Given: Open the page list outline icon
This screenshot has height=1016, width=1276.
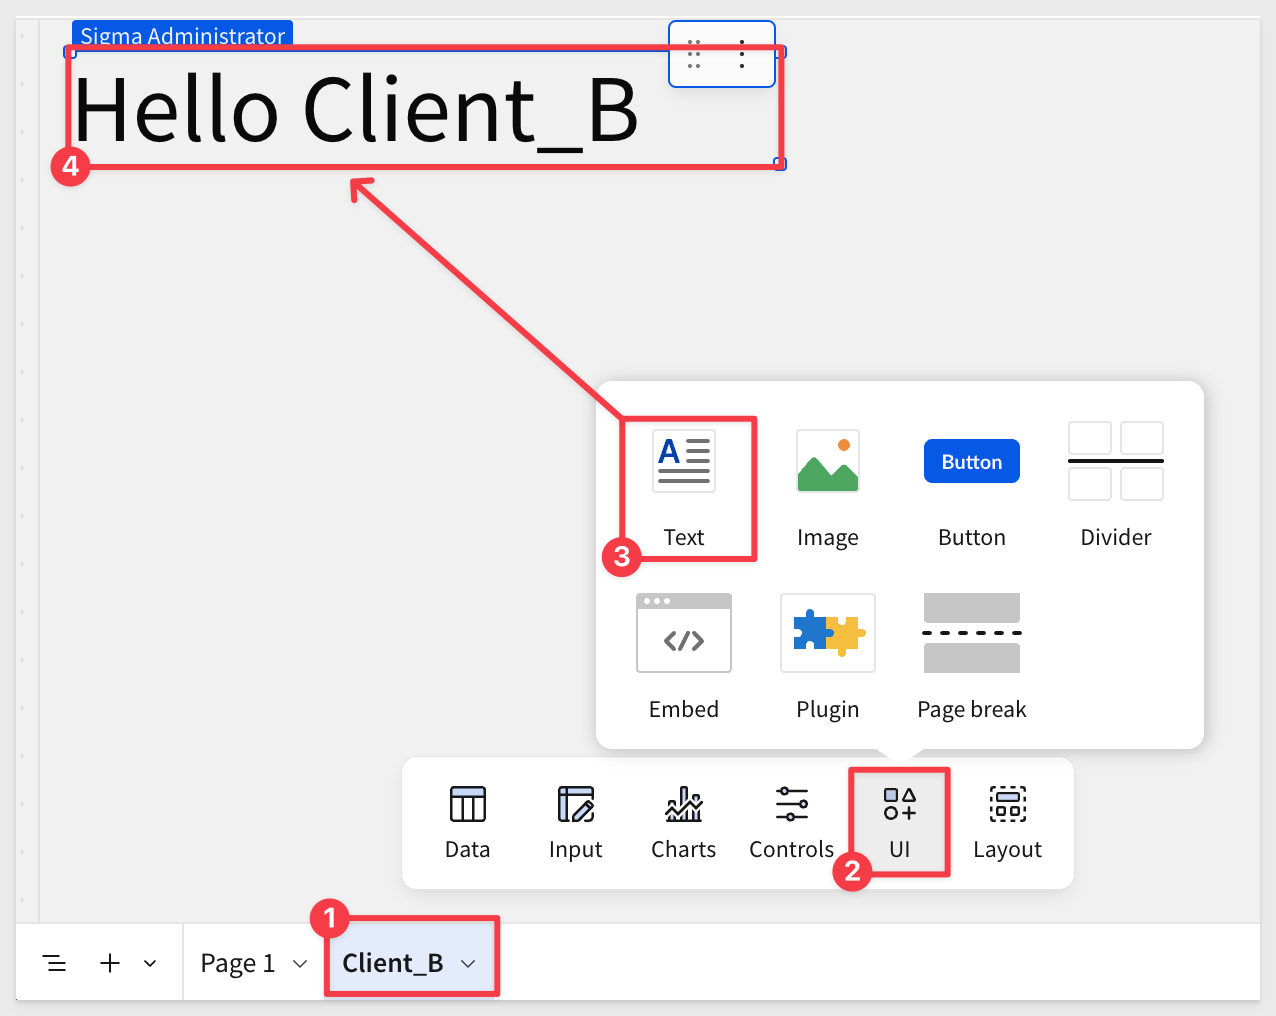Looking at the screenshot, I should [x=55, y=963].
